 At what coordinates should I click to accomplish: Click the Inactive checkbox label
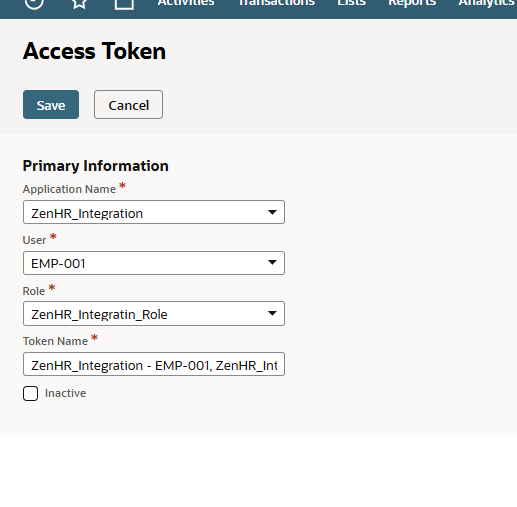click(65, 393)
